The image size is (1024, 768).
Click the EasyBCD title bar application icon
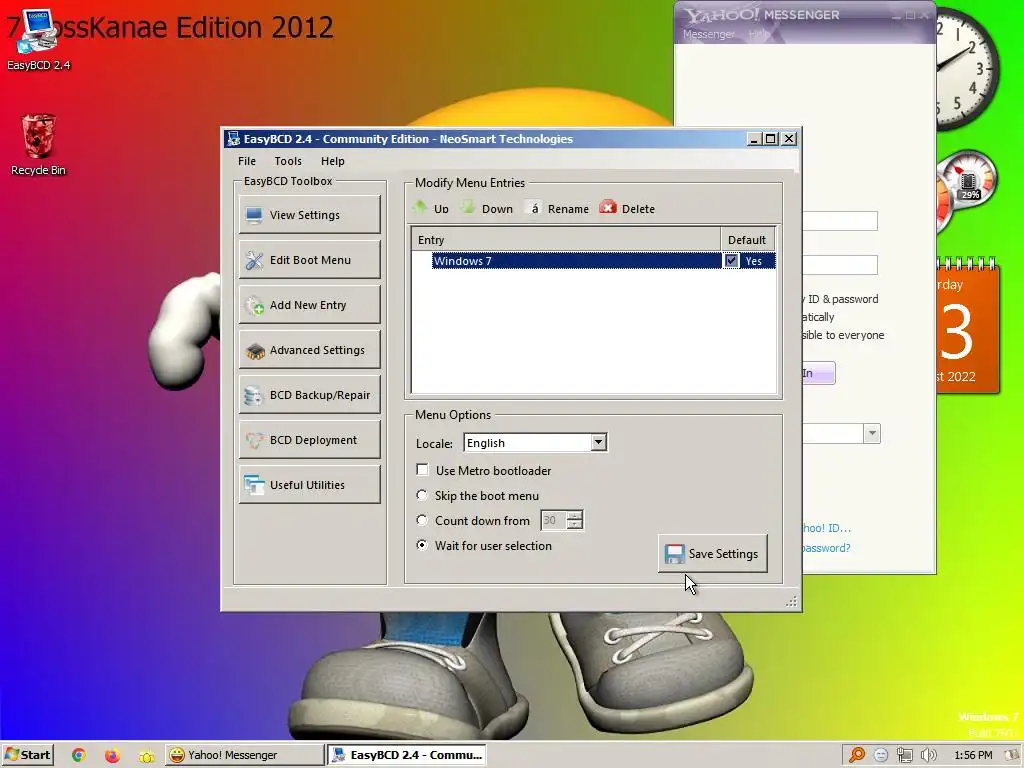tap(233, 138)
